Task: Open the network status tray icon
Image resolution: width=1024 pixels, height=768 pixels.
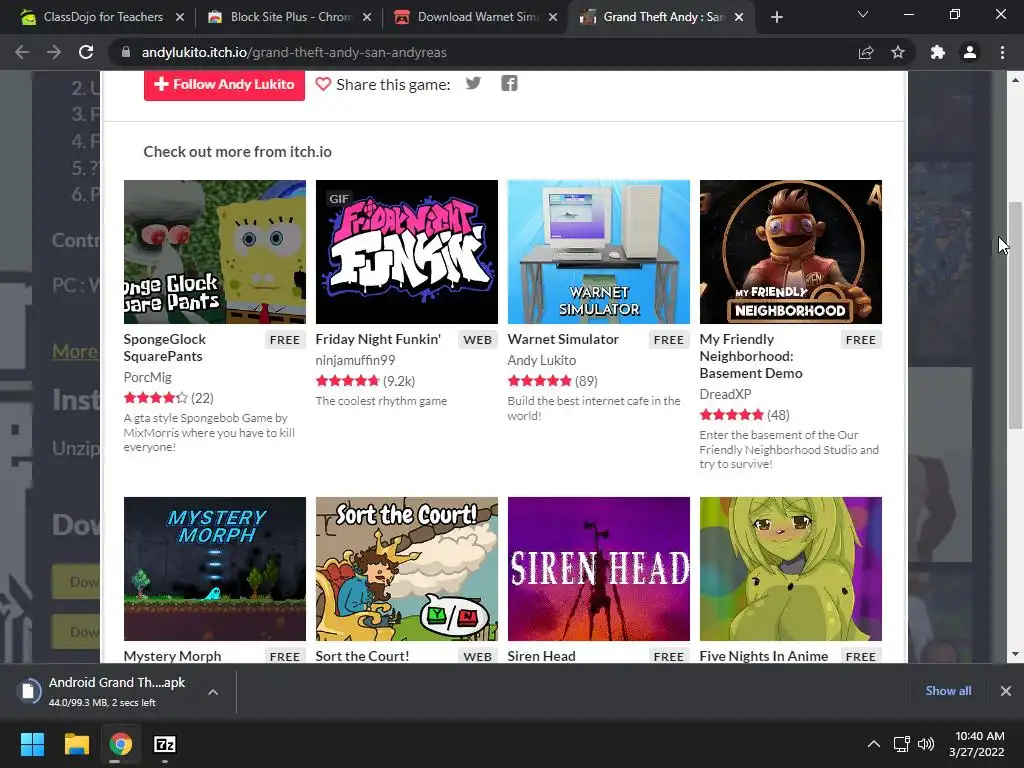Action: pos(902,744)
